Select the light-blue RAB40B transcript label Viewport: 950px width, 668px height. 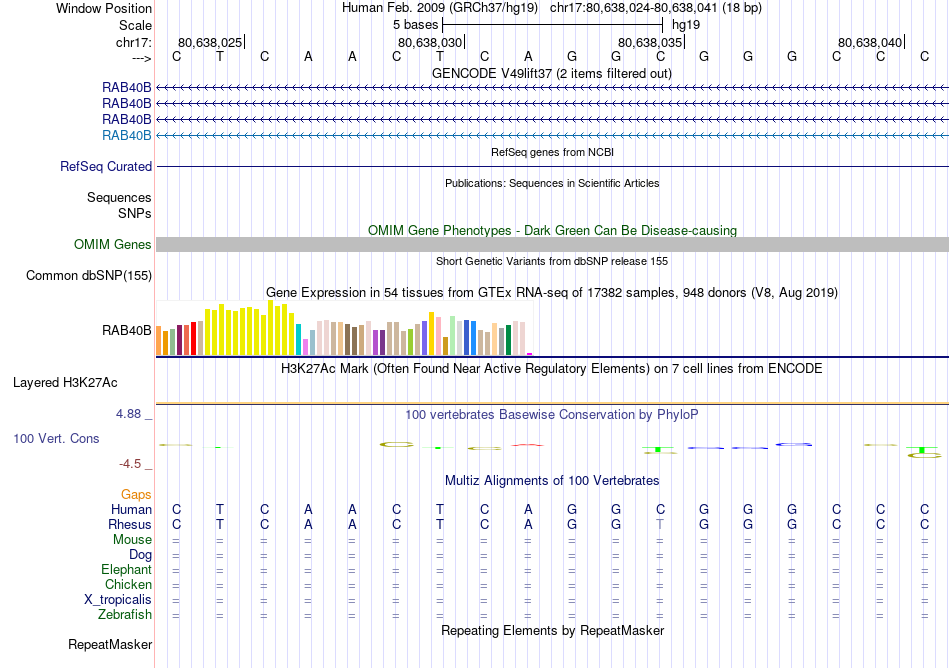pos(127,135)
